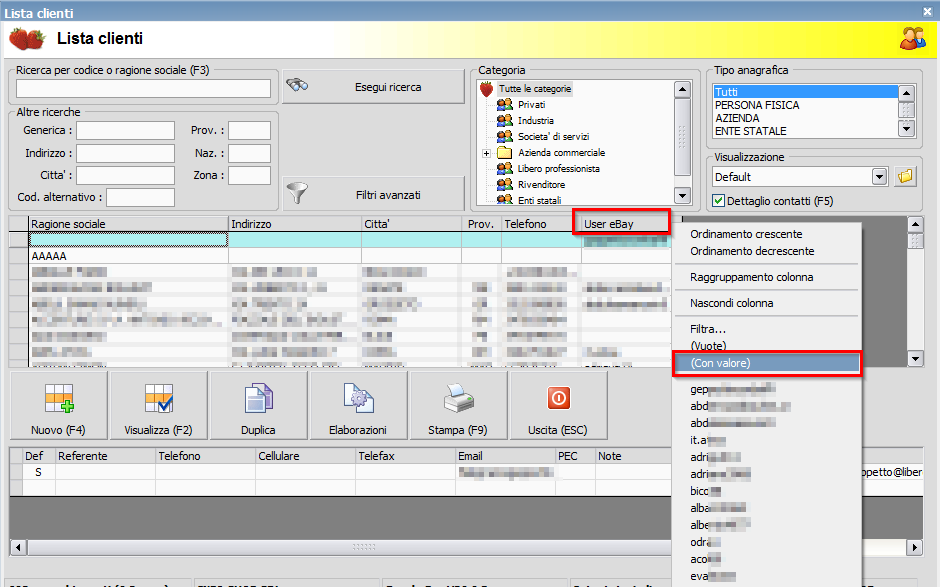
Task: Click the Email column header in contacts
Action: (505, 456)
